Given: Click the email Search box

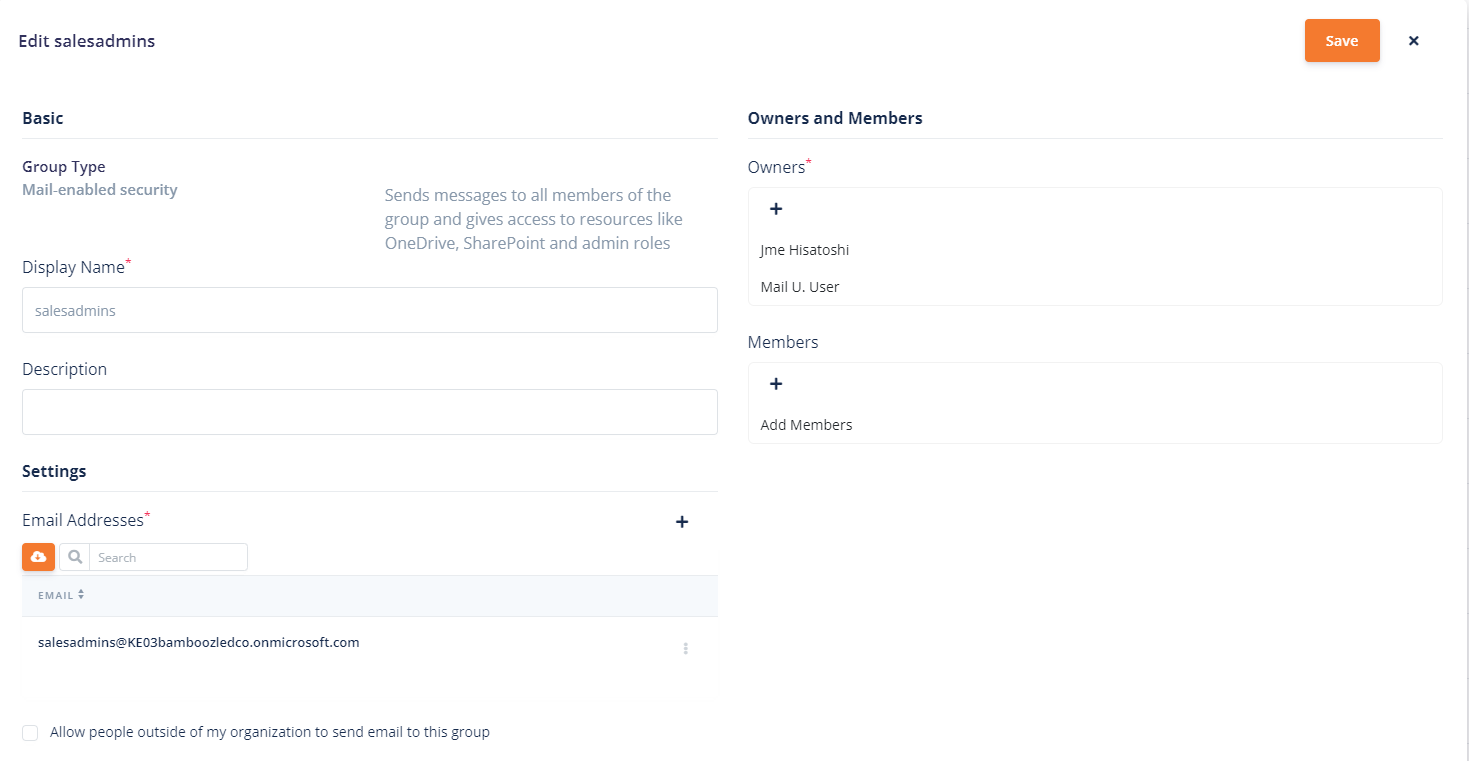Looking at the screenshot, I should (x=168, y=557).
